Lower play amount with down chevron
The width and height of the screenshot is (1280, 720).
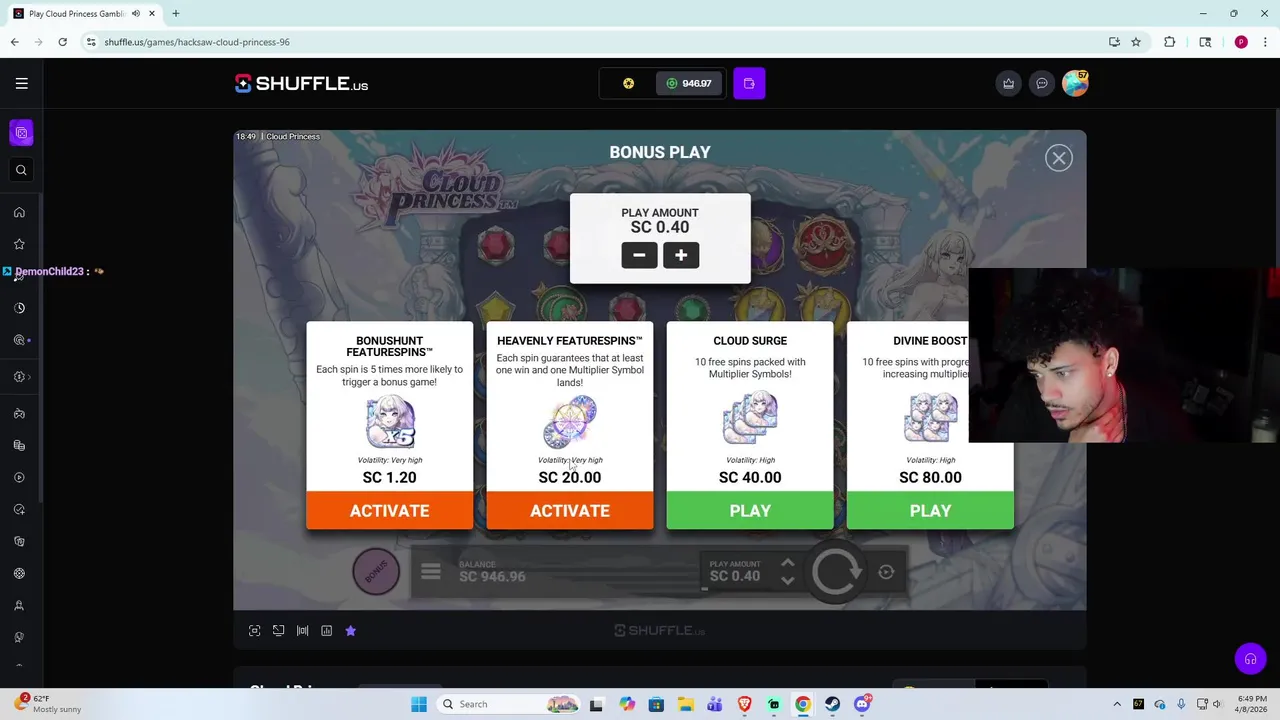(x=787, y=581)
